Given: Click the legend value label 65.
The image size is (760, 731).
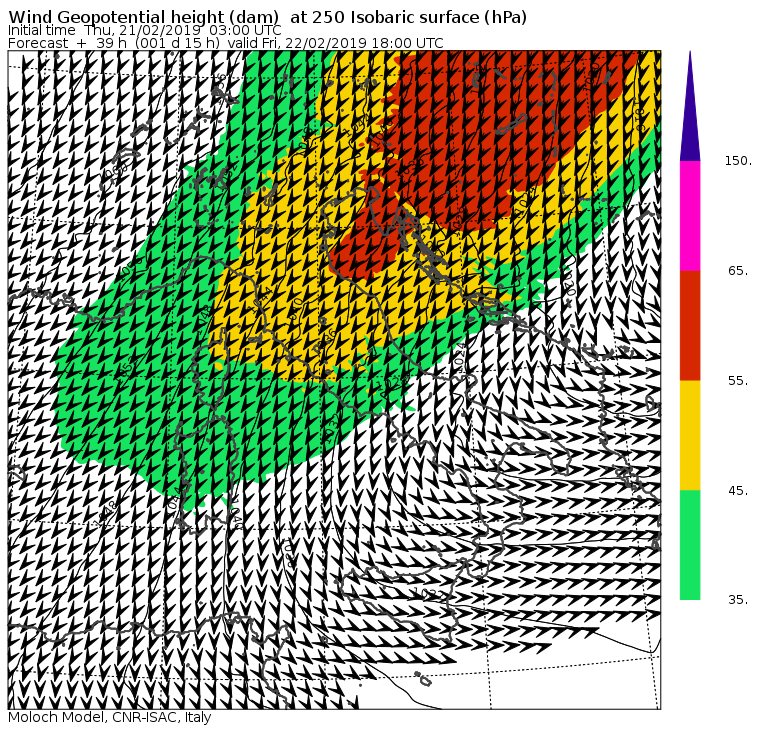Looking at the screenshot, I should point(738,270).
